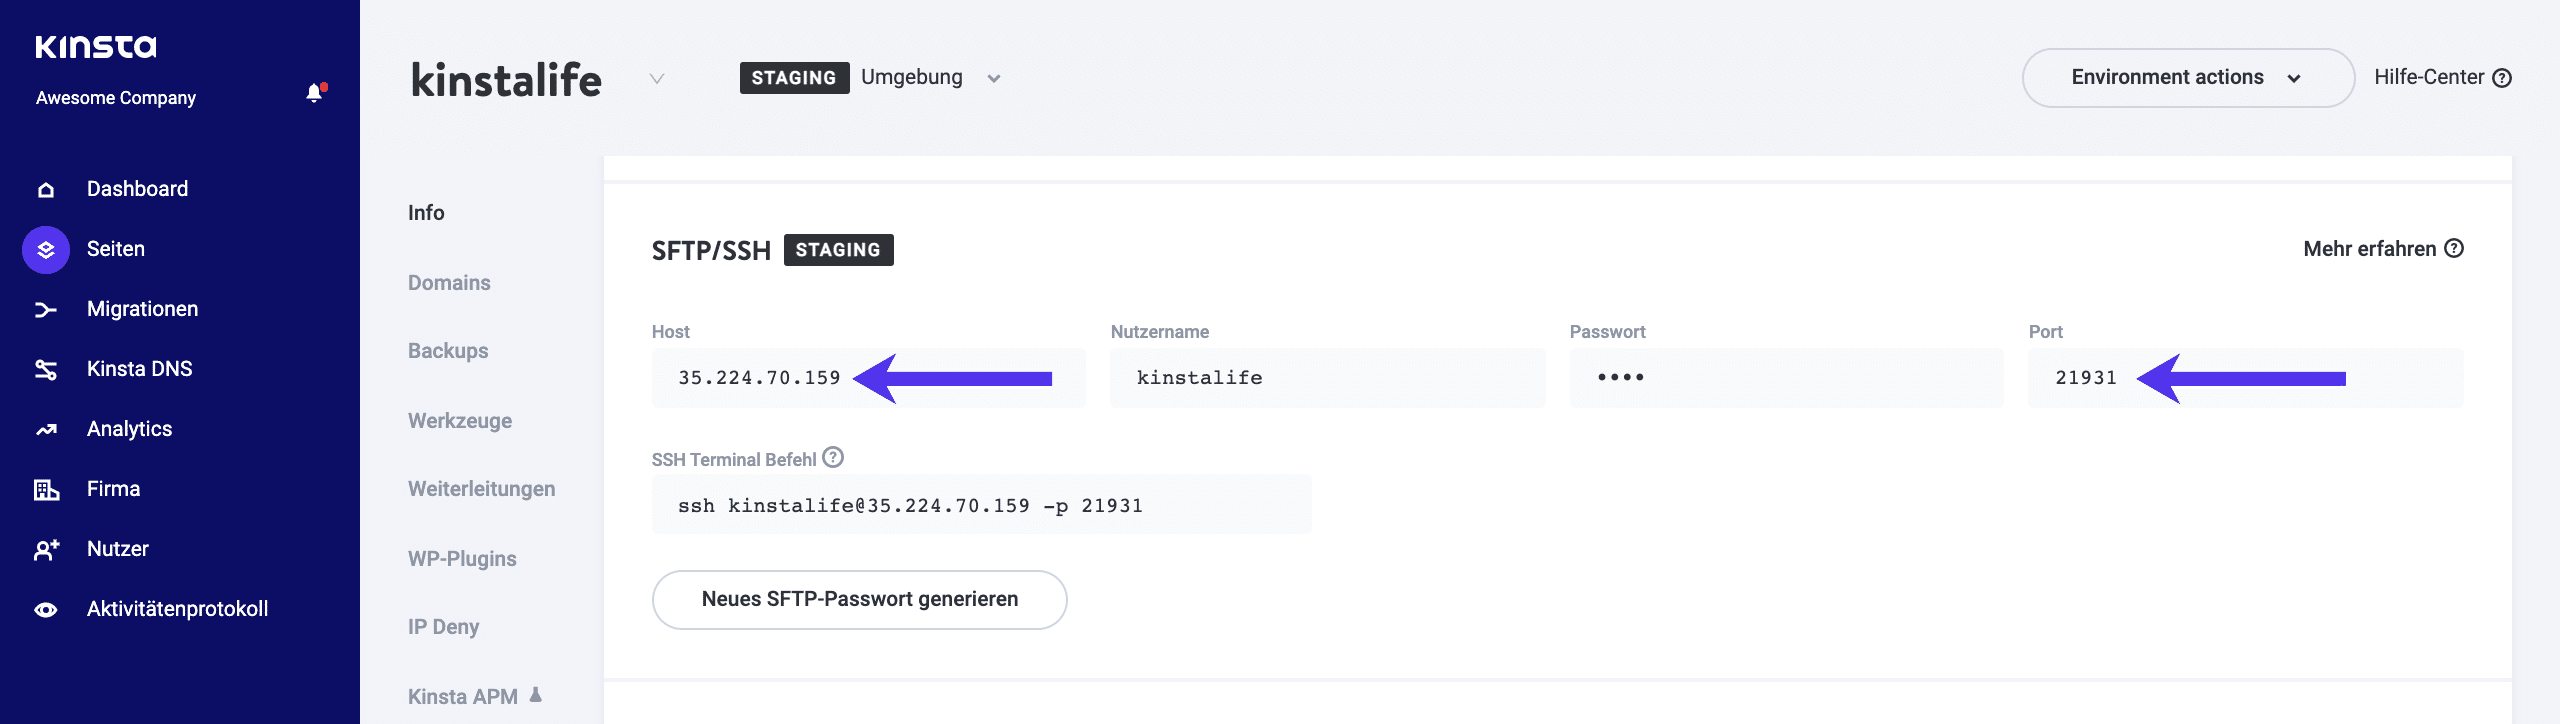
Task: Open Dashboard in sidebar
Action: [x=137, y=189]
